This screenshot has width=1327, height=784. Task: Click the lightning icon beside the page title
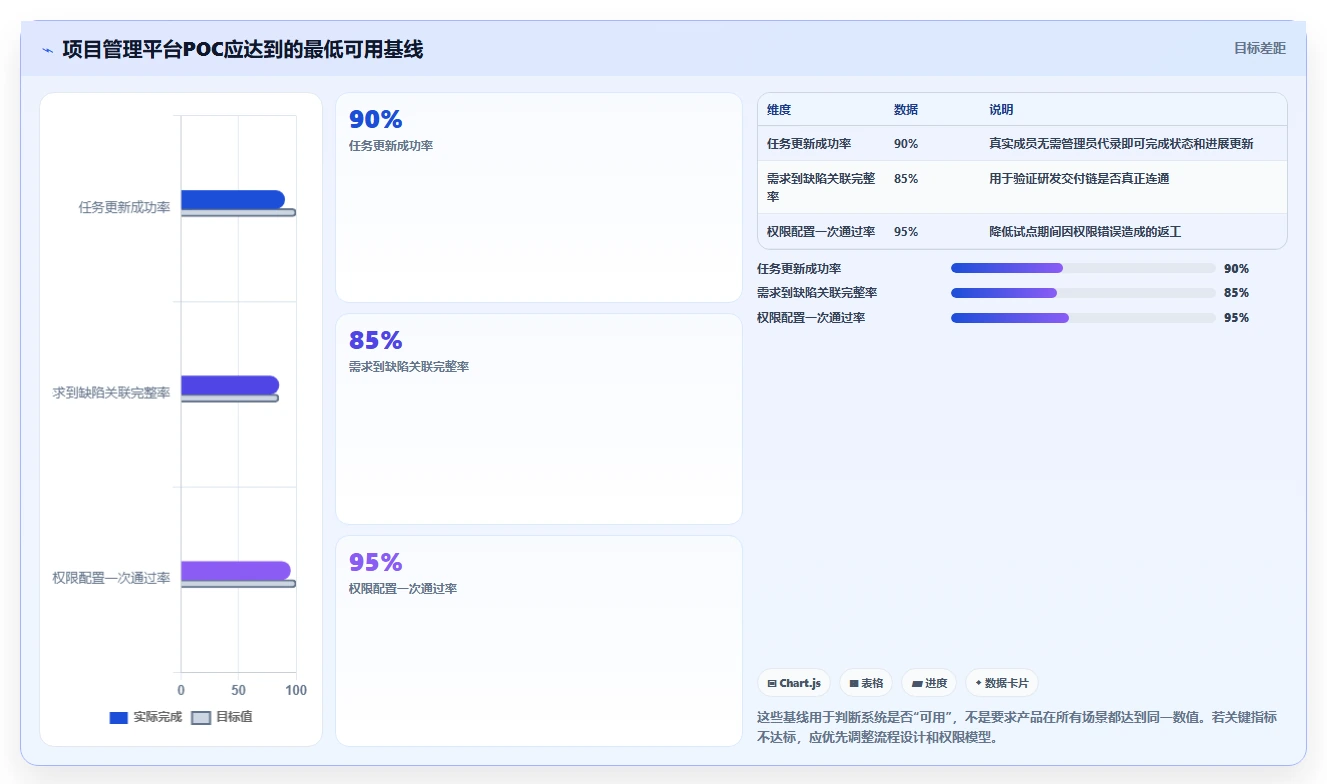(47, 50)
